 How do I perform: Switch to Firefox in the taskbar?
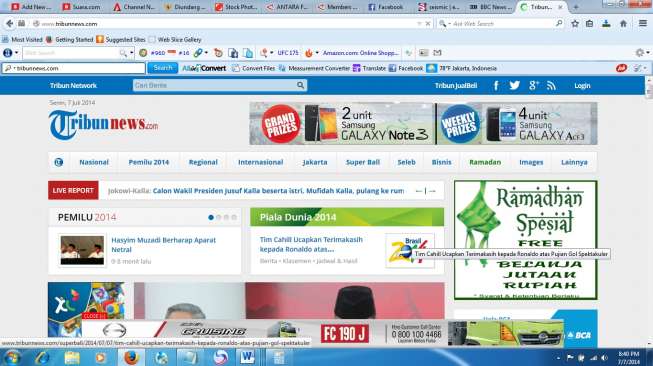pyautogui.click(x=131, y=358)
